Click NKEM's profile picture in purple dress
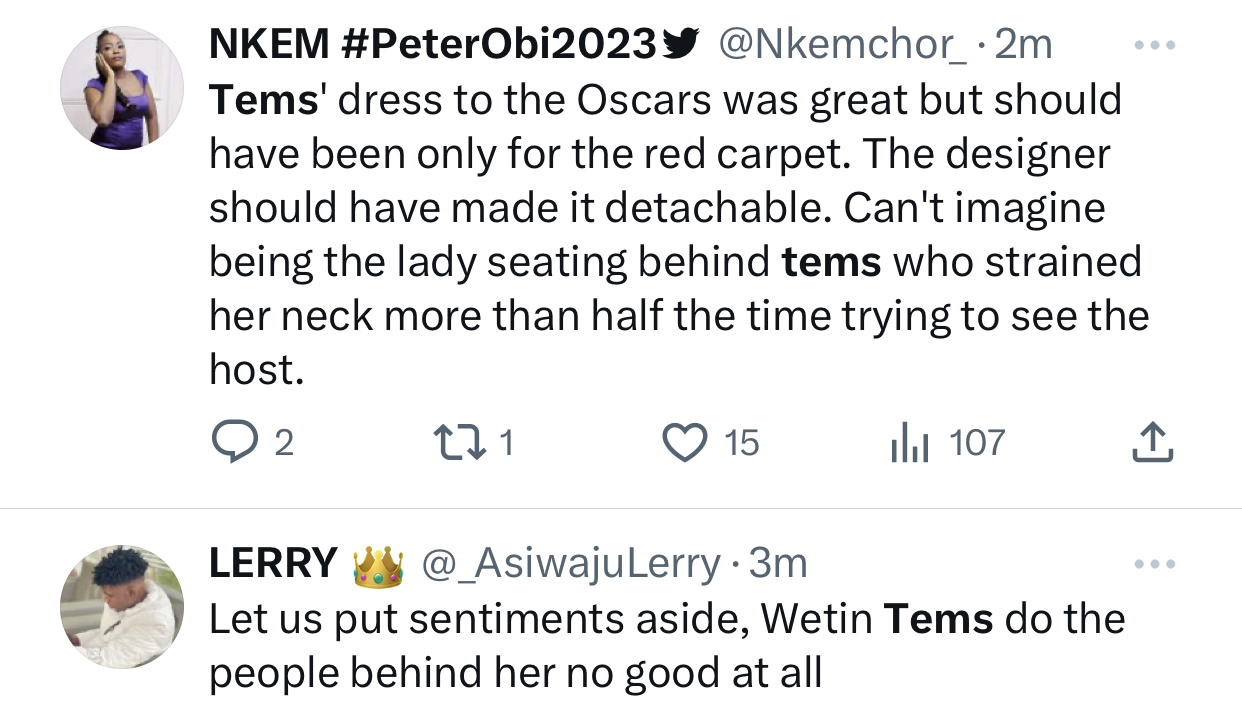Image resolution: width=1242 pixels, height=710 pixels. [122, 89]
